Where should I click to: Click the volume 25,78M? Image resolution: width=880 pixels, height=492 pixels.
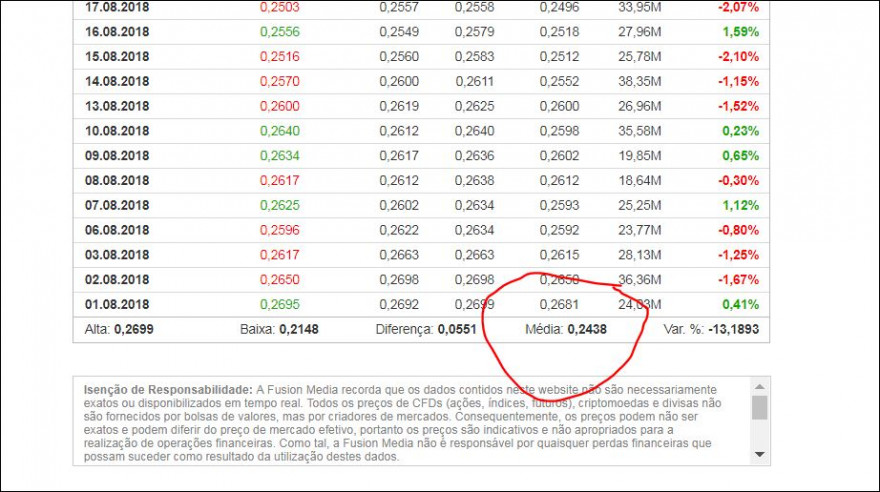[640, 57]
